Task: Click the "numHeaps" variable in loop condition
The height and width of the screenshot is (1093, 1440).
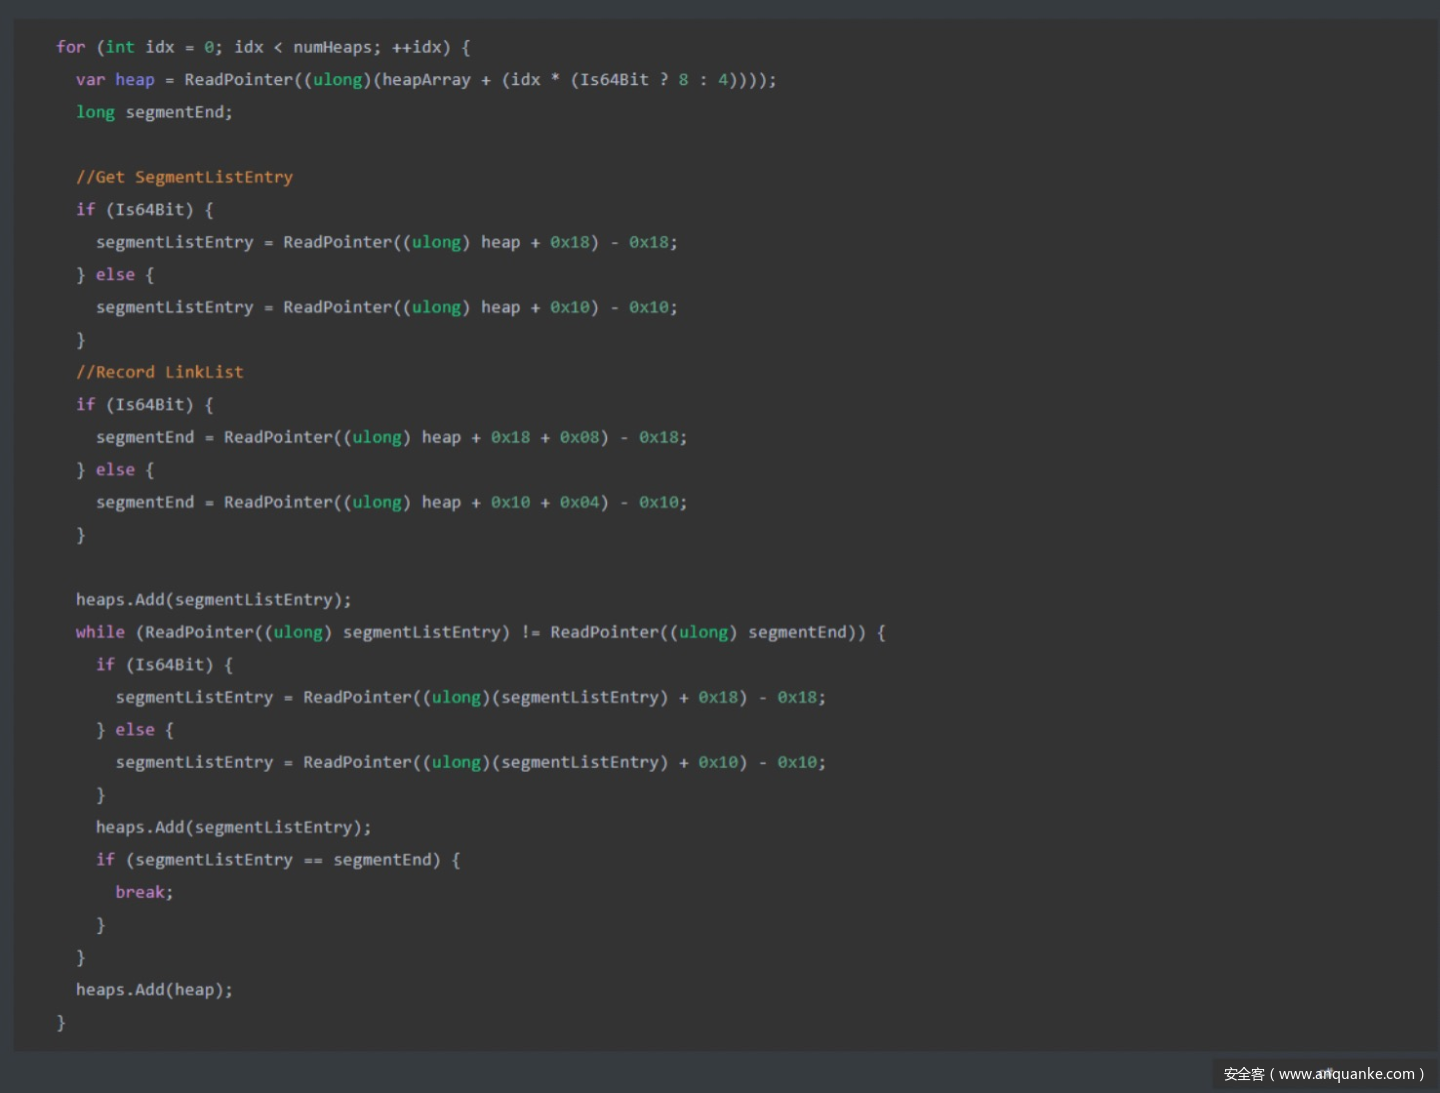Action: pos(331,47)
